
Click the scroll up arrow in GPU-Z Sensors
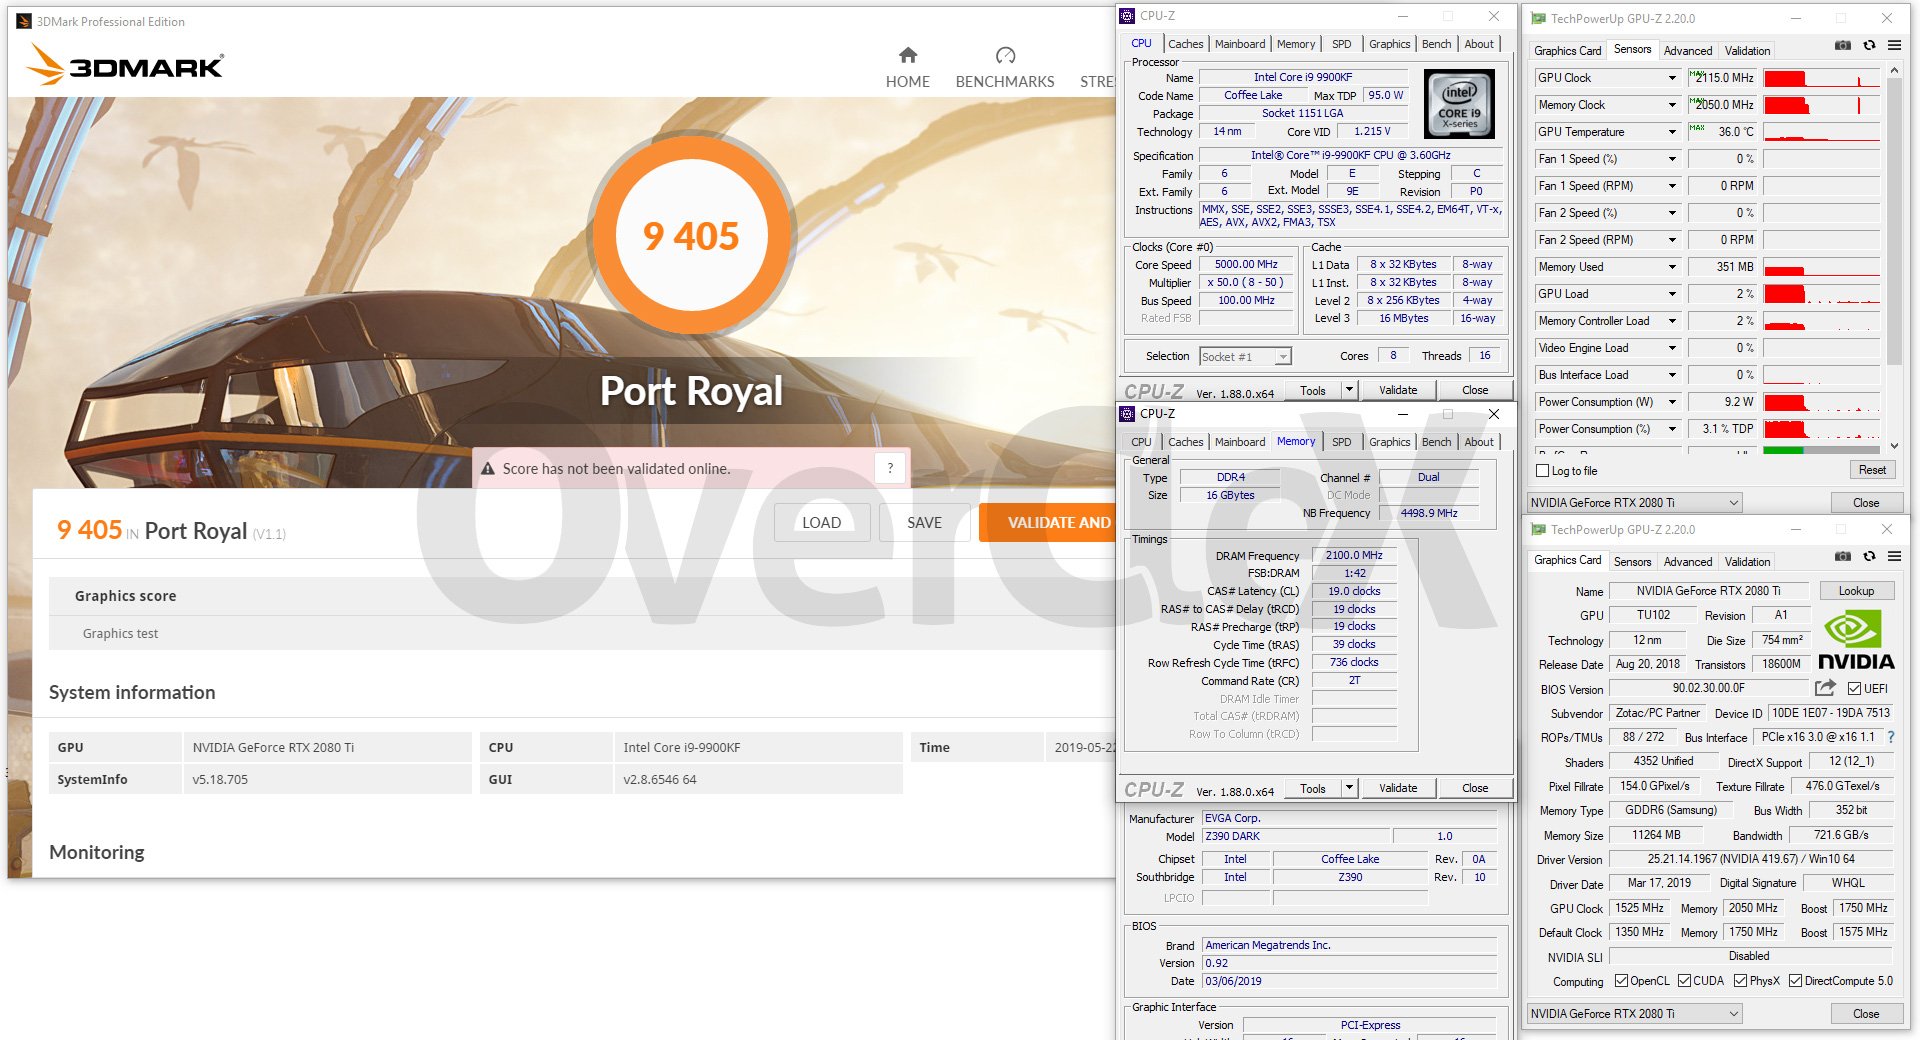pos(1894,71)
